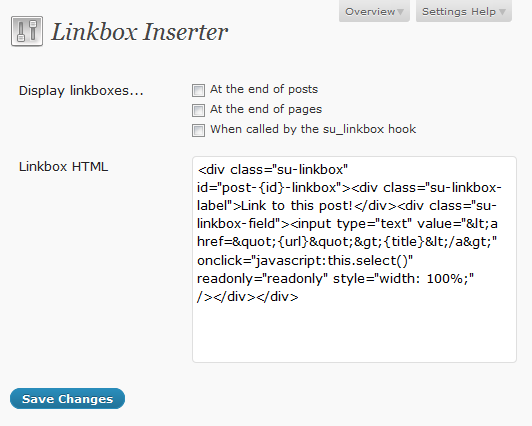Click inside the Linkbox HTML textarea

[x=354, y=259]
